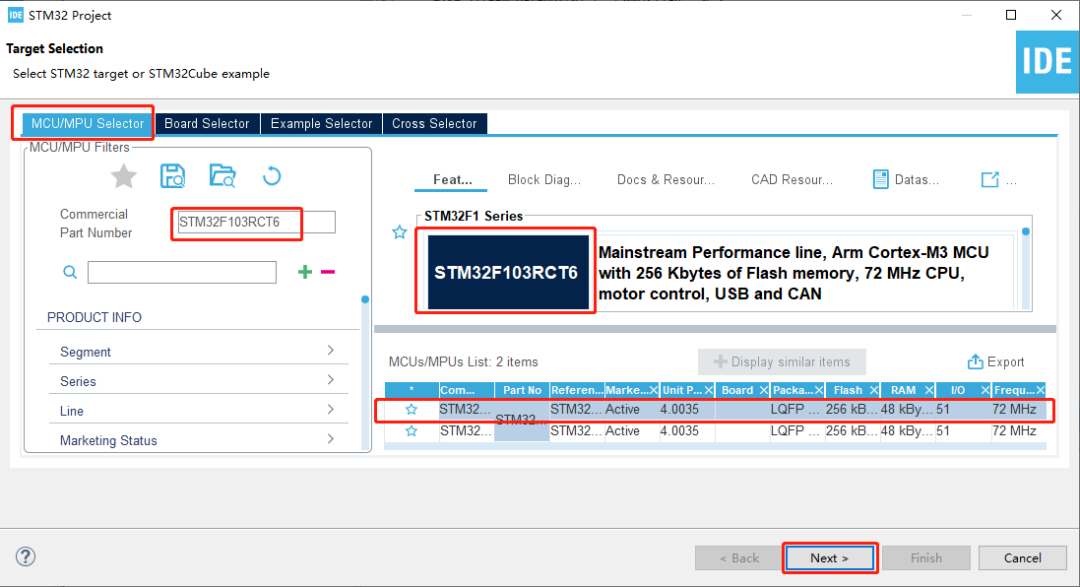Open the help question mark icon
Viewport: 1080px width, 587px height.
(x=25, y=557)
